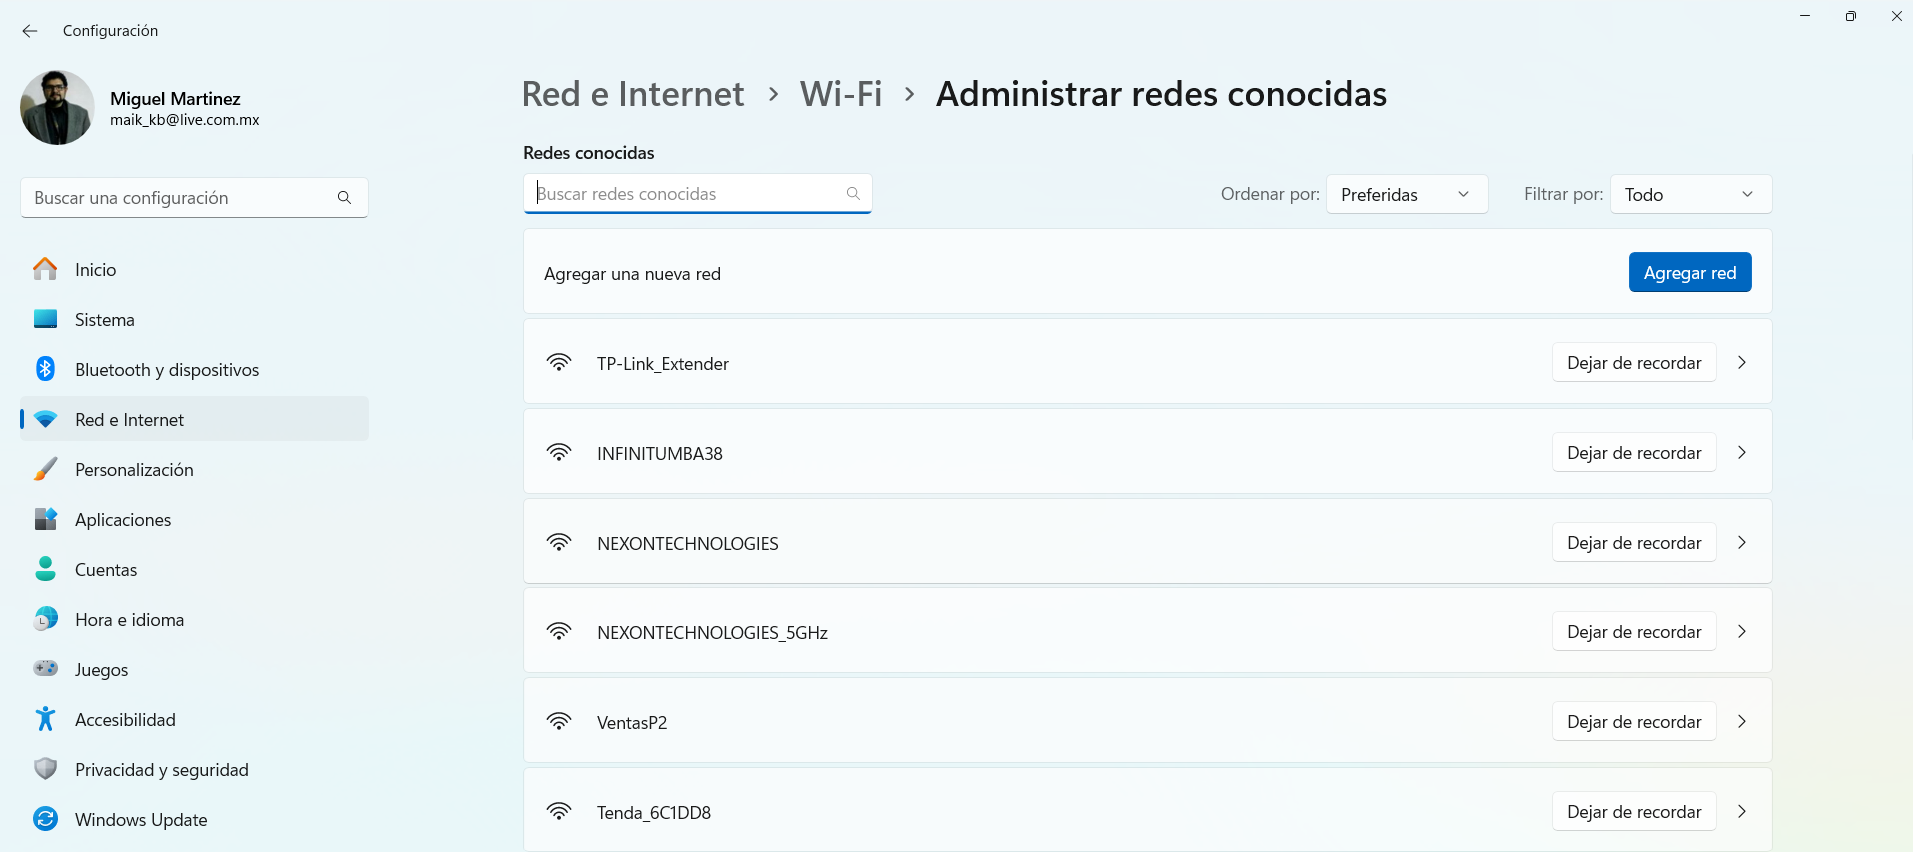This screenshot has width=1913, height=852.
Task: Click the Privacidad y seguridad shield icon
Action: click(x=45, y=769)
